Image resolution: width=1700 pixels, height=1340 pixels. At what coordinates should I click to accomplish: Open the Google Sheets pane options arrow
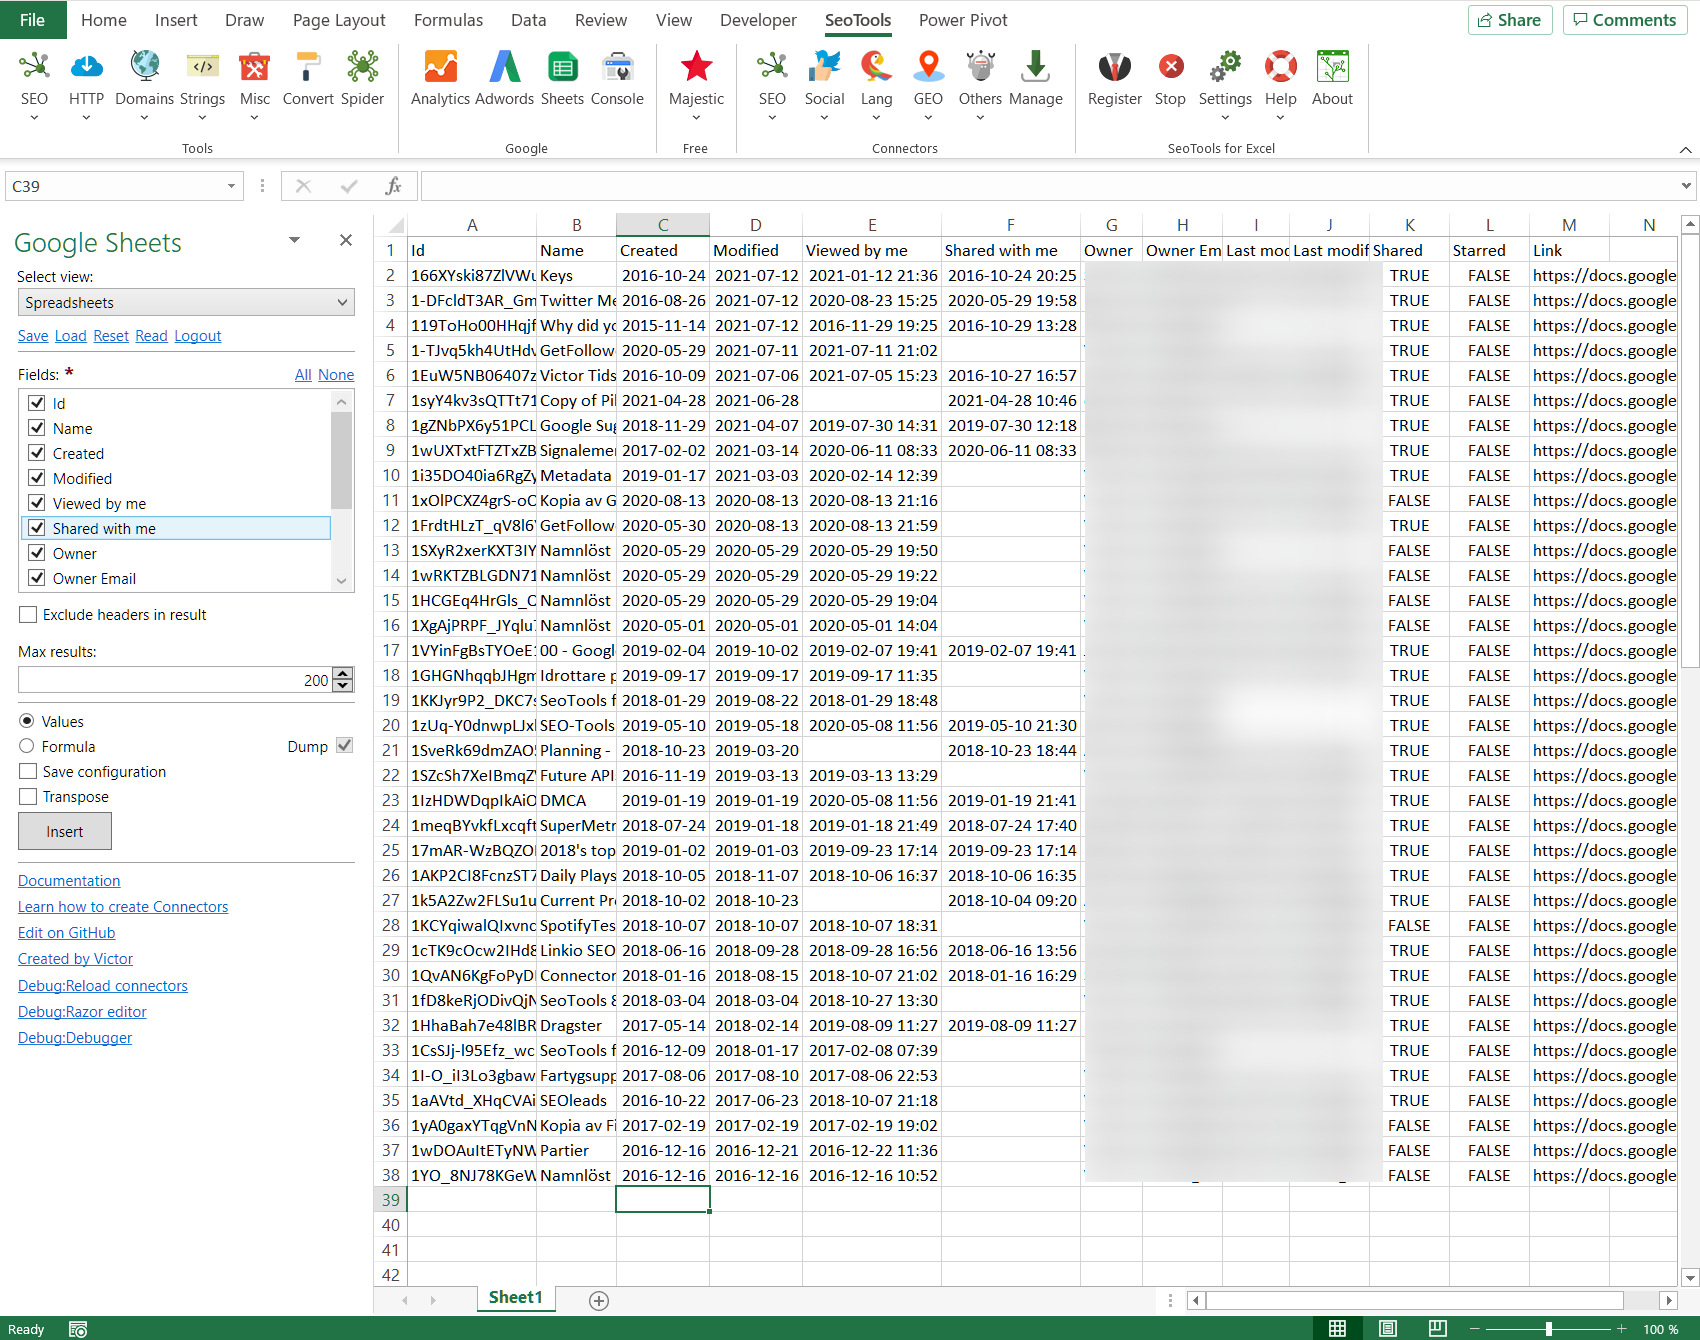[x=294, y=240]
